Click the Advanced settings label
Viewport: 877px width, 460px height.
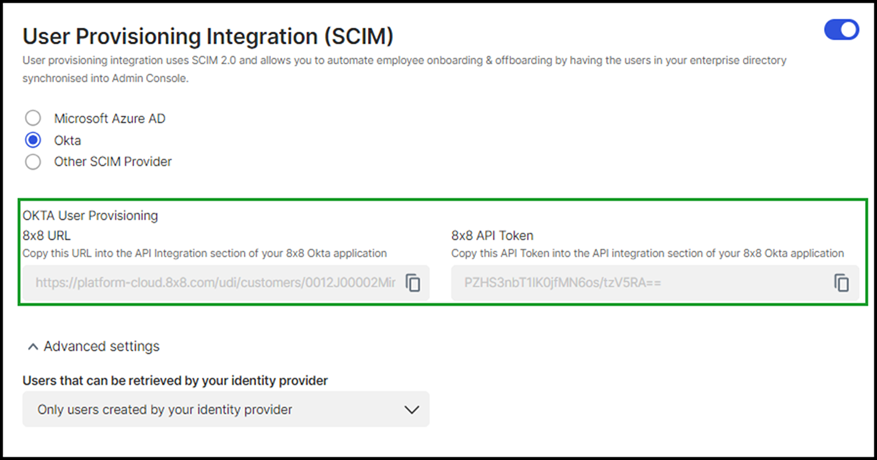point(101,346)
